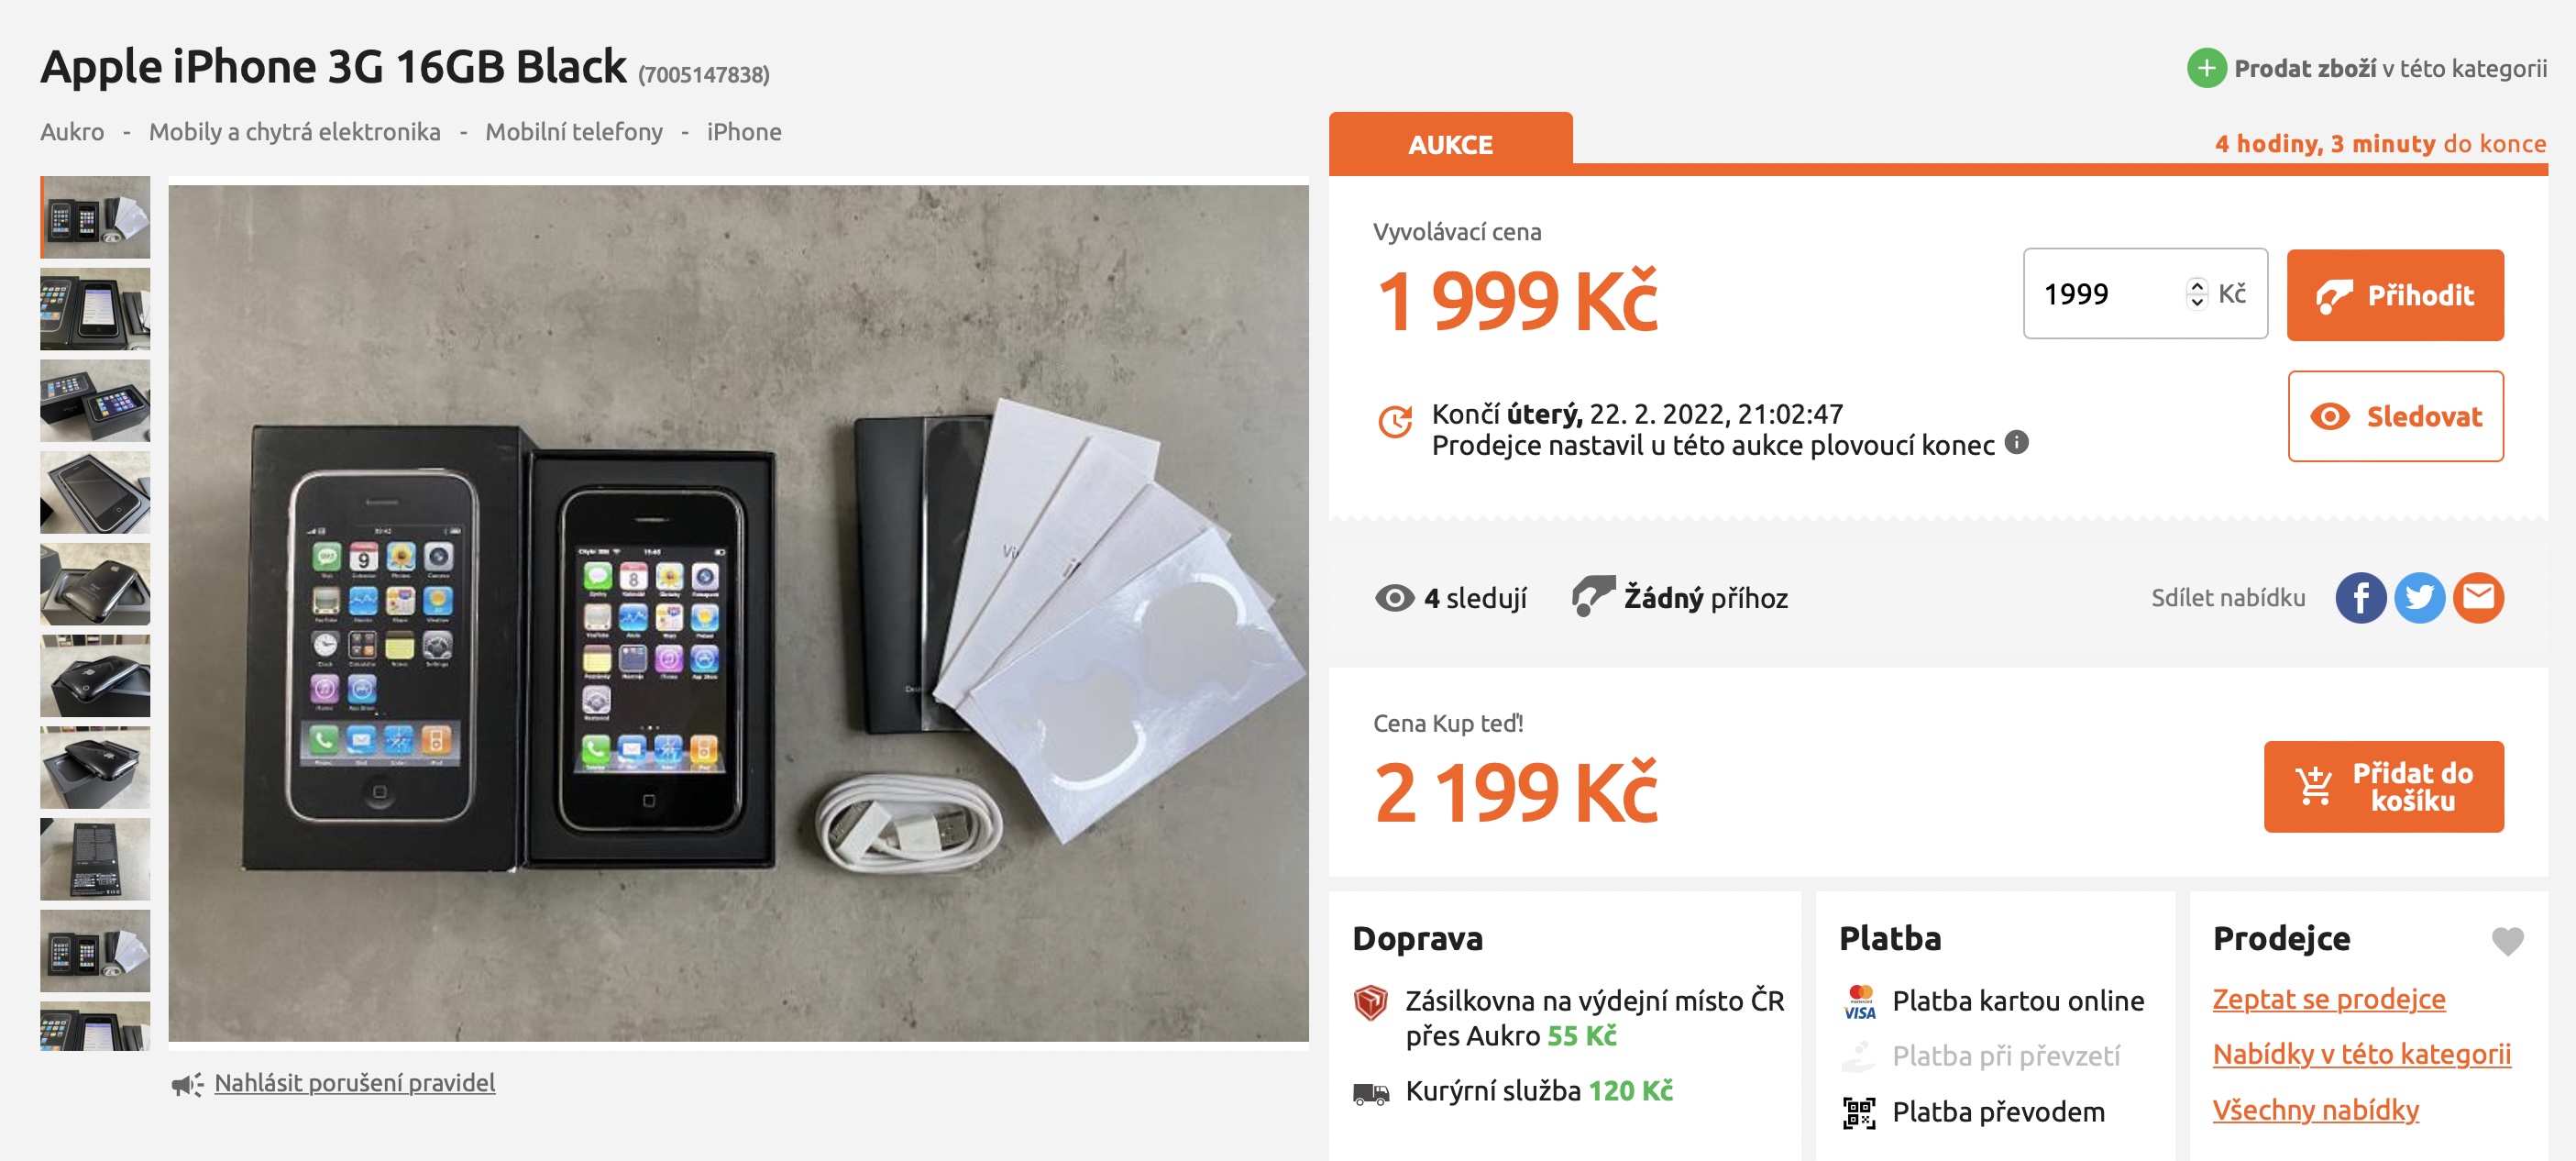Adjust bid amount using the stepper arrows
The image size is (2576, 1161).
click(x=2196, y=293)
